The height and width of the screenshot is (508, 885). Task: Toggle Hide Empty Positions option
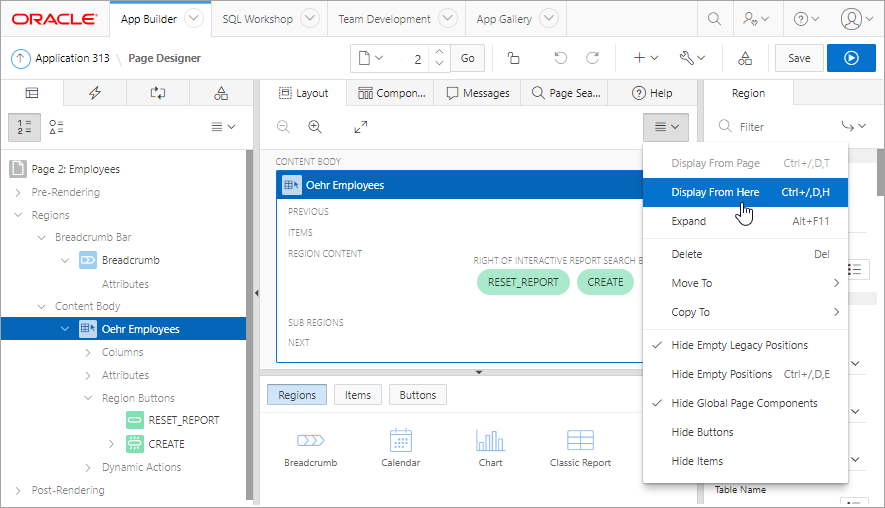[745, 374]
